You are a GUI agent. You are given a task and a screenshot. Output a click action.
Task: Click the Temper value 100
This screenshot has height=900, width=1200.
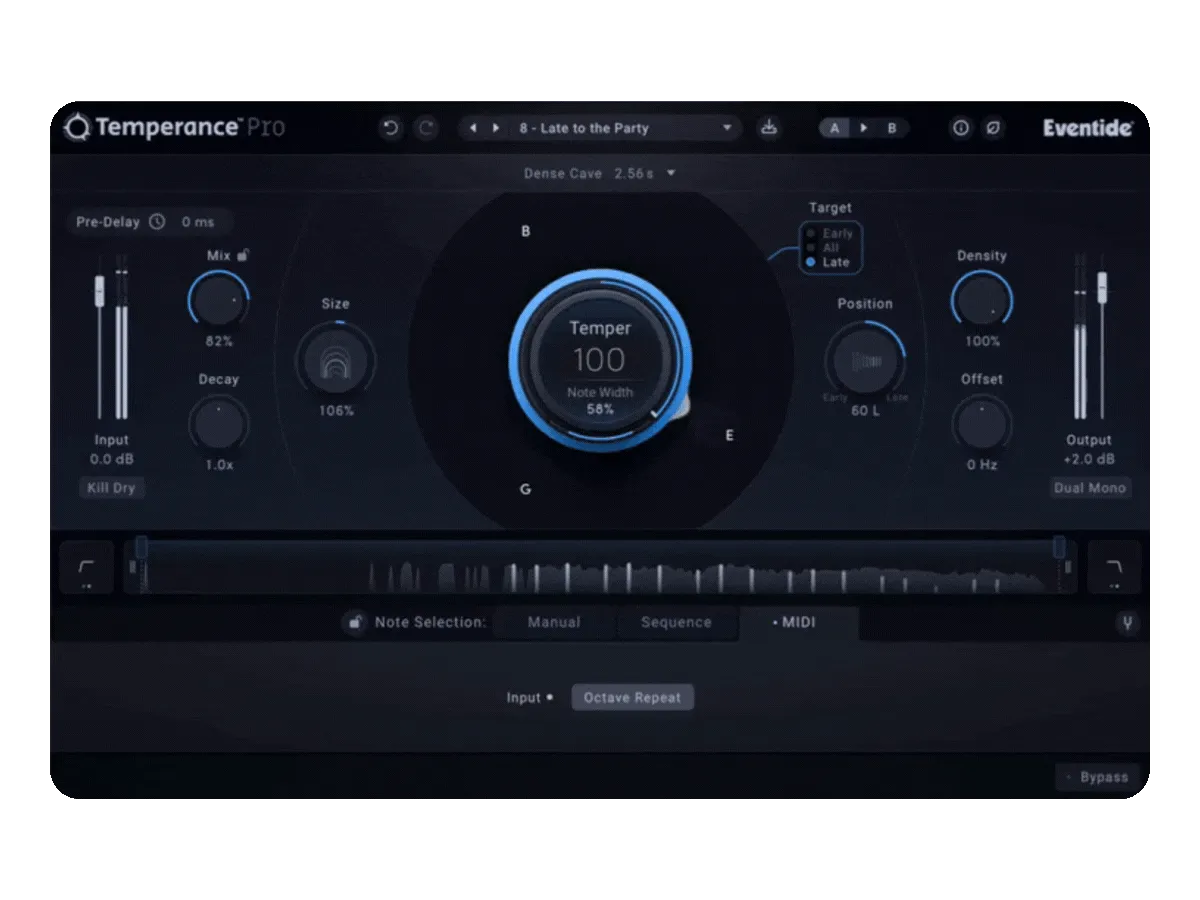600,360
